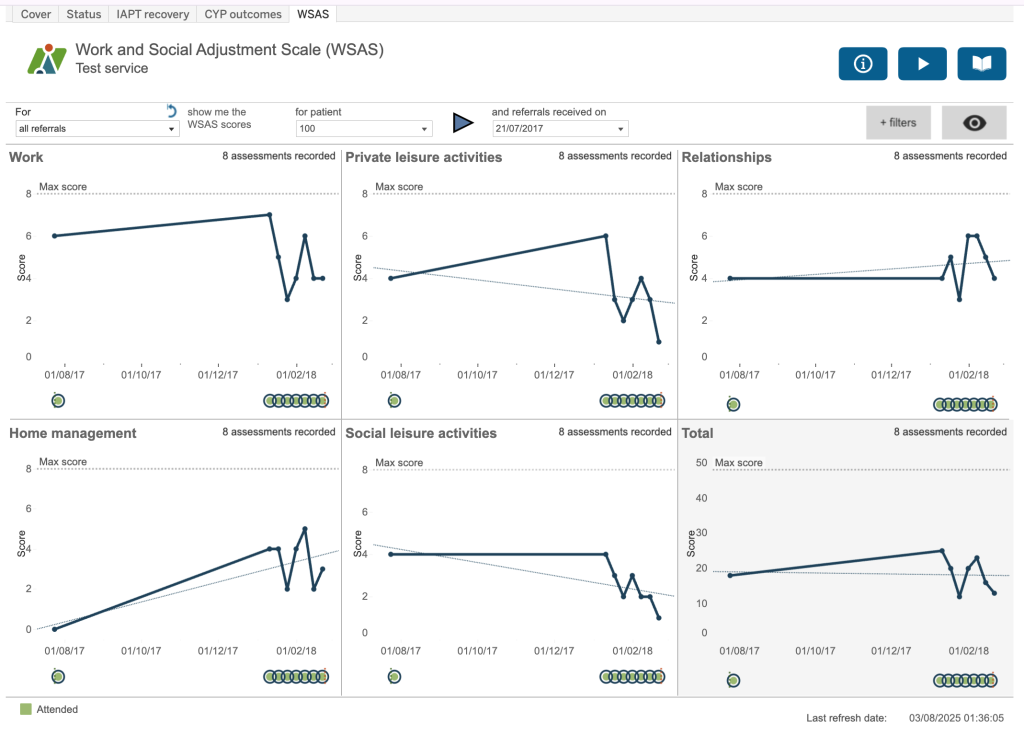Click the undo arrow beside referrals
Screen dimensions: 1024x734
171,111
